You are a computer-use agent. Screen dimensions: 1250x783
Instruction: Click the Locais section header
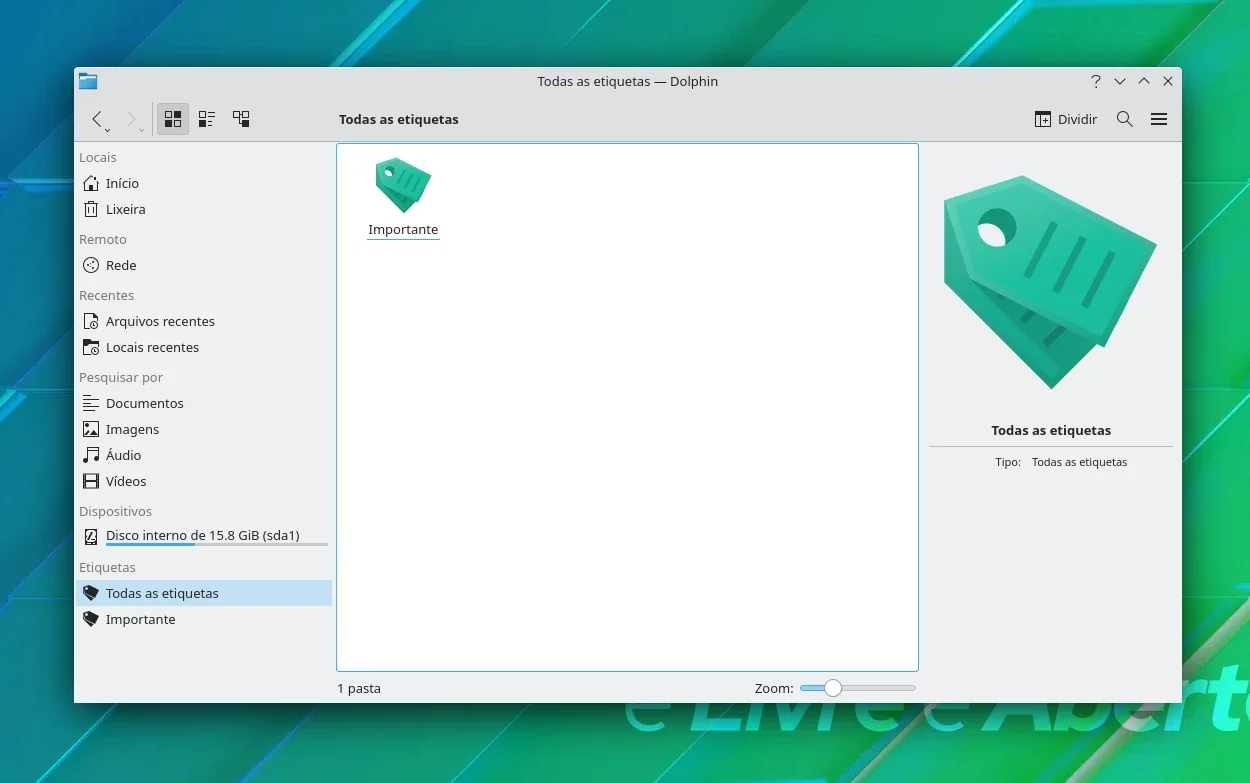pyautogui.click(x=98, y=157)
